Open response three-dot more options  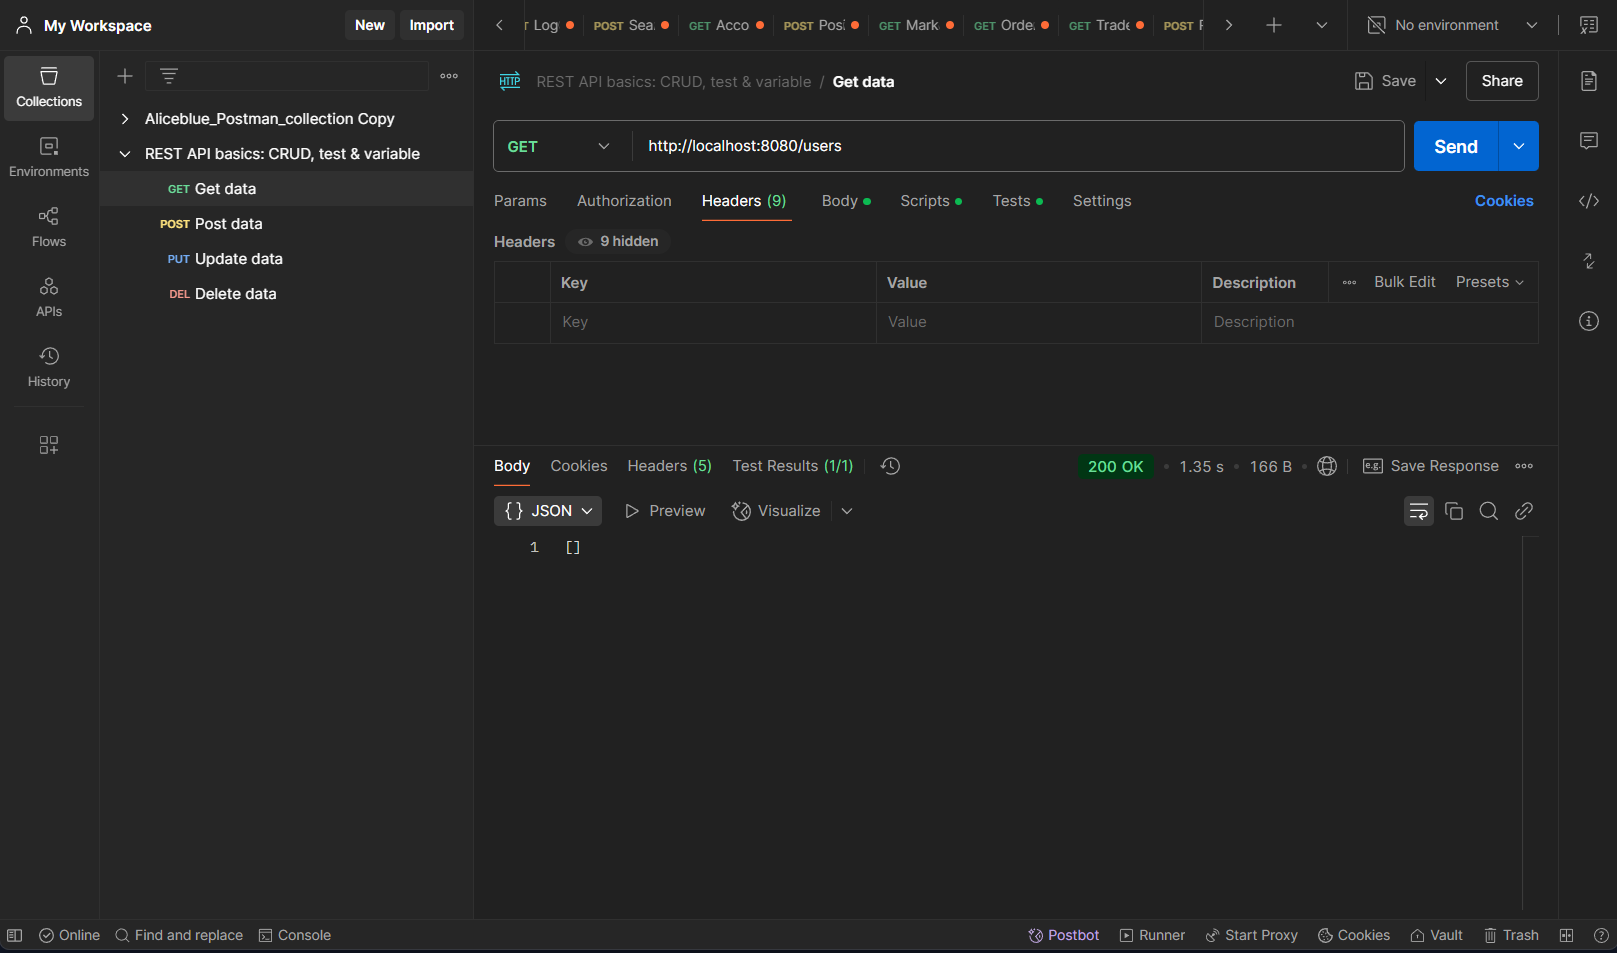[x=1524, y=466]
